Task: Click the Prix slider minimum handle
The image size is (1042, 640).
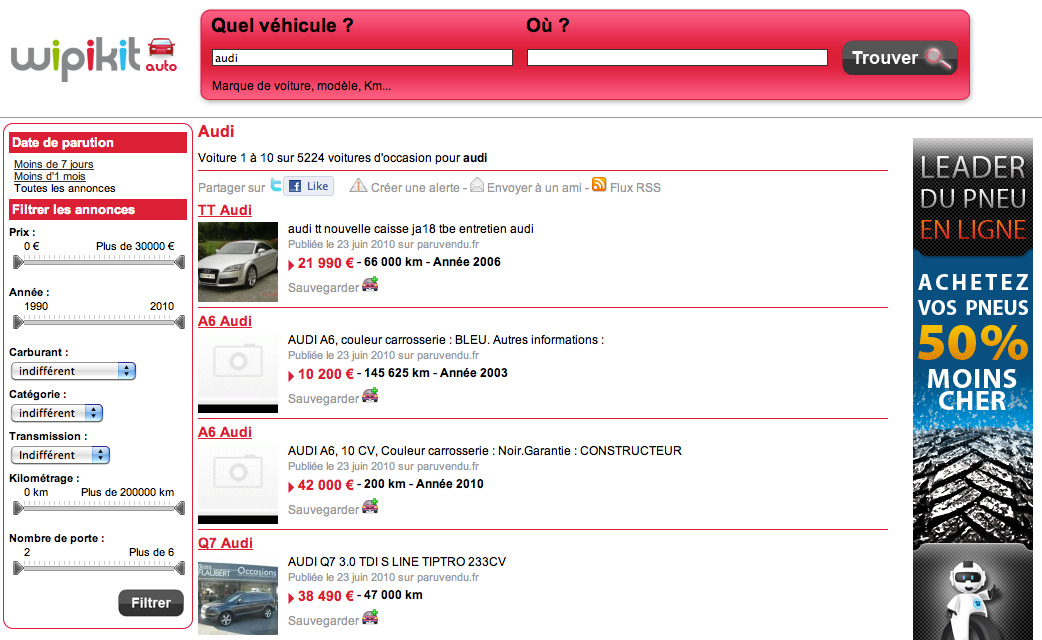Action: pos(18,263)
